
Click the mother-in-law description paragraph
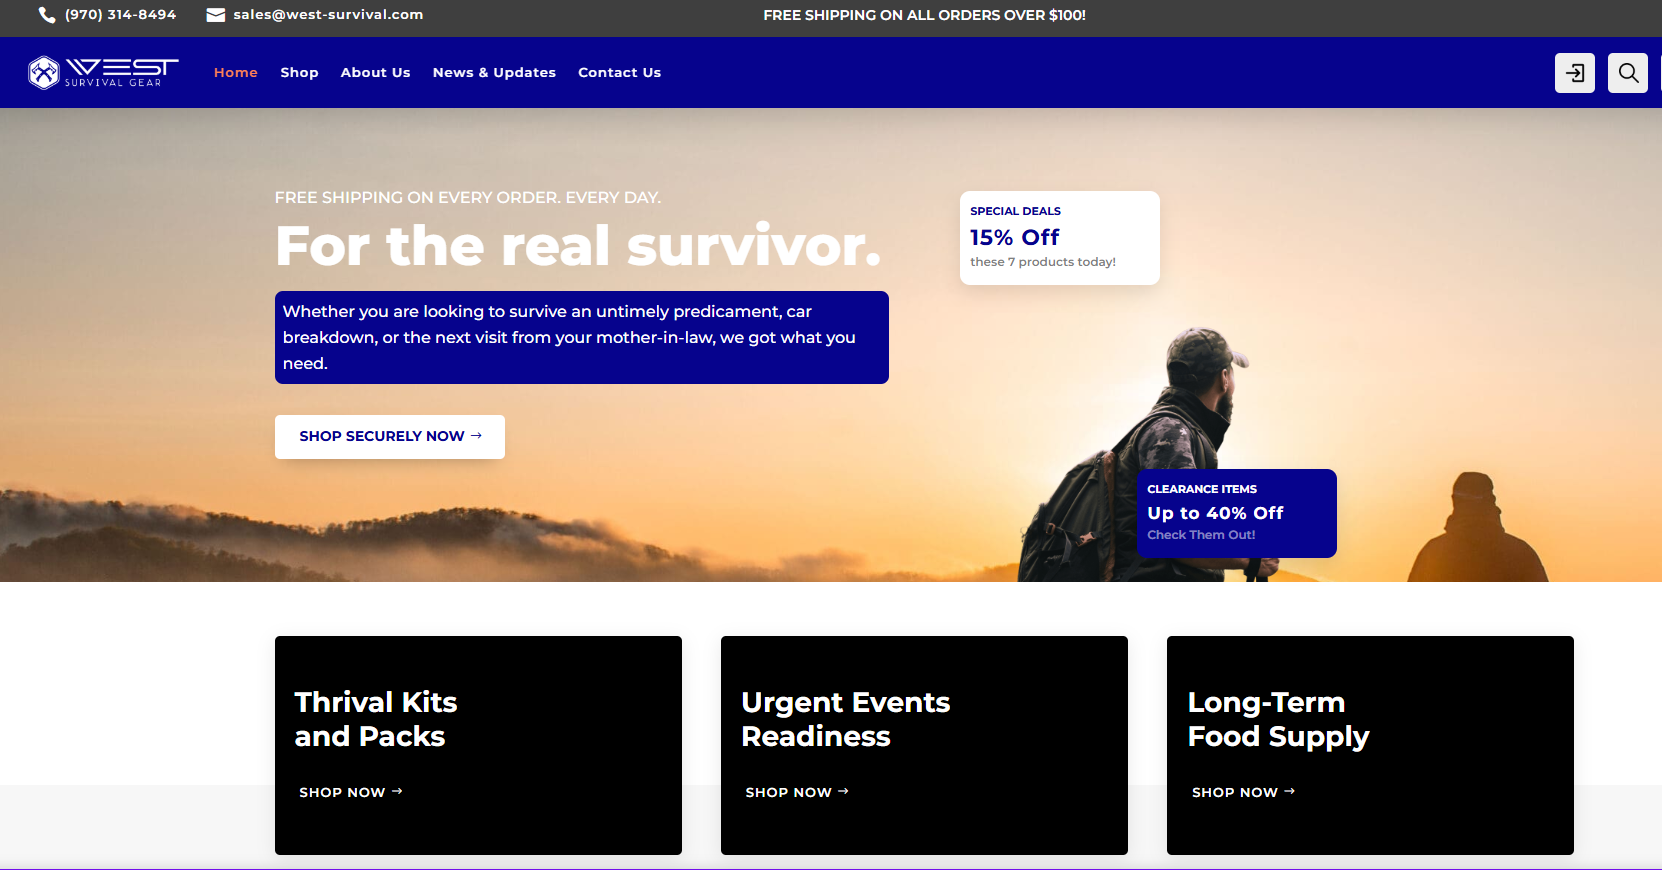[582, 337]
